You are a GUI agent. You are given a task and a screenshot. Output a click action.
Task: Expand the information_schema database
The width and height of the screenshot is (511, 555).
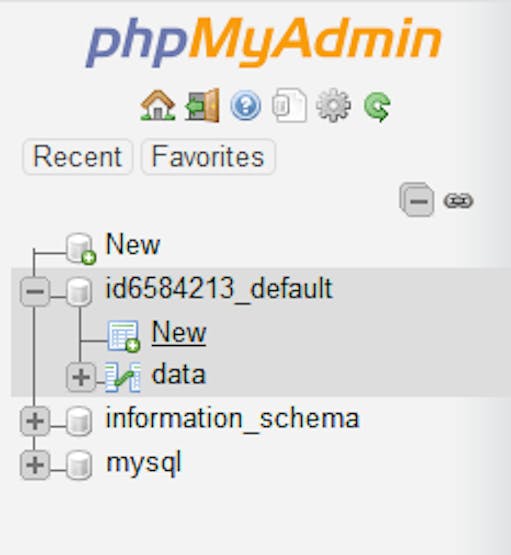coord(35,421)
